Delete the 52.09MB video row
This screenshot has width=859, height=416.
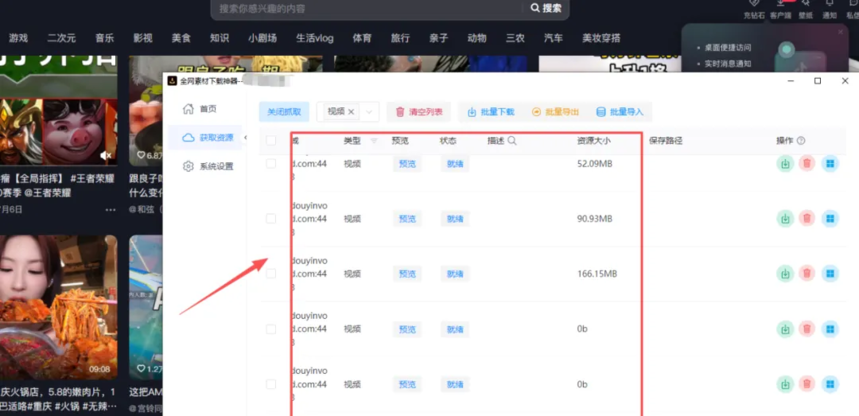(x=807, y=163)
